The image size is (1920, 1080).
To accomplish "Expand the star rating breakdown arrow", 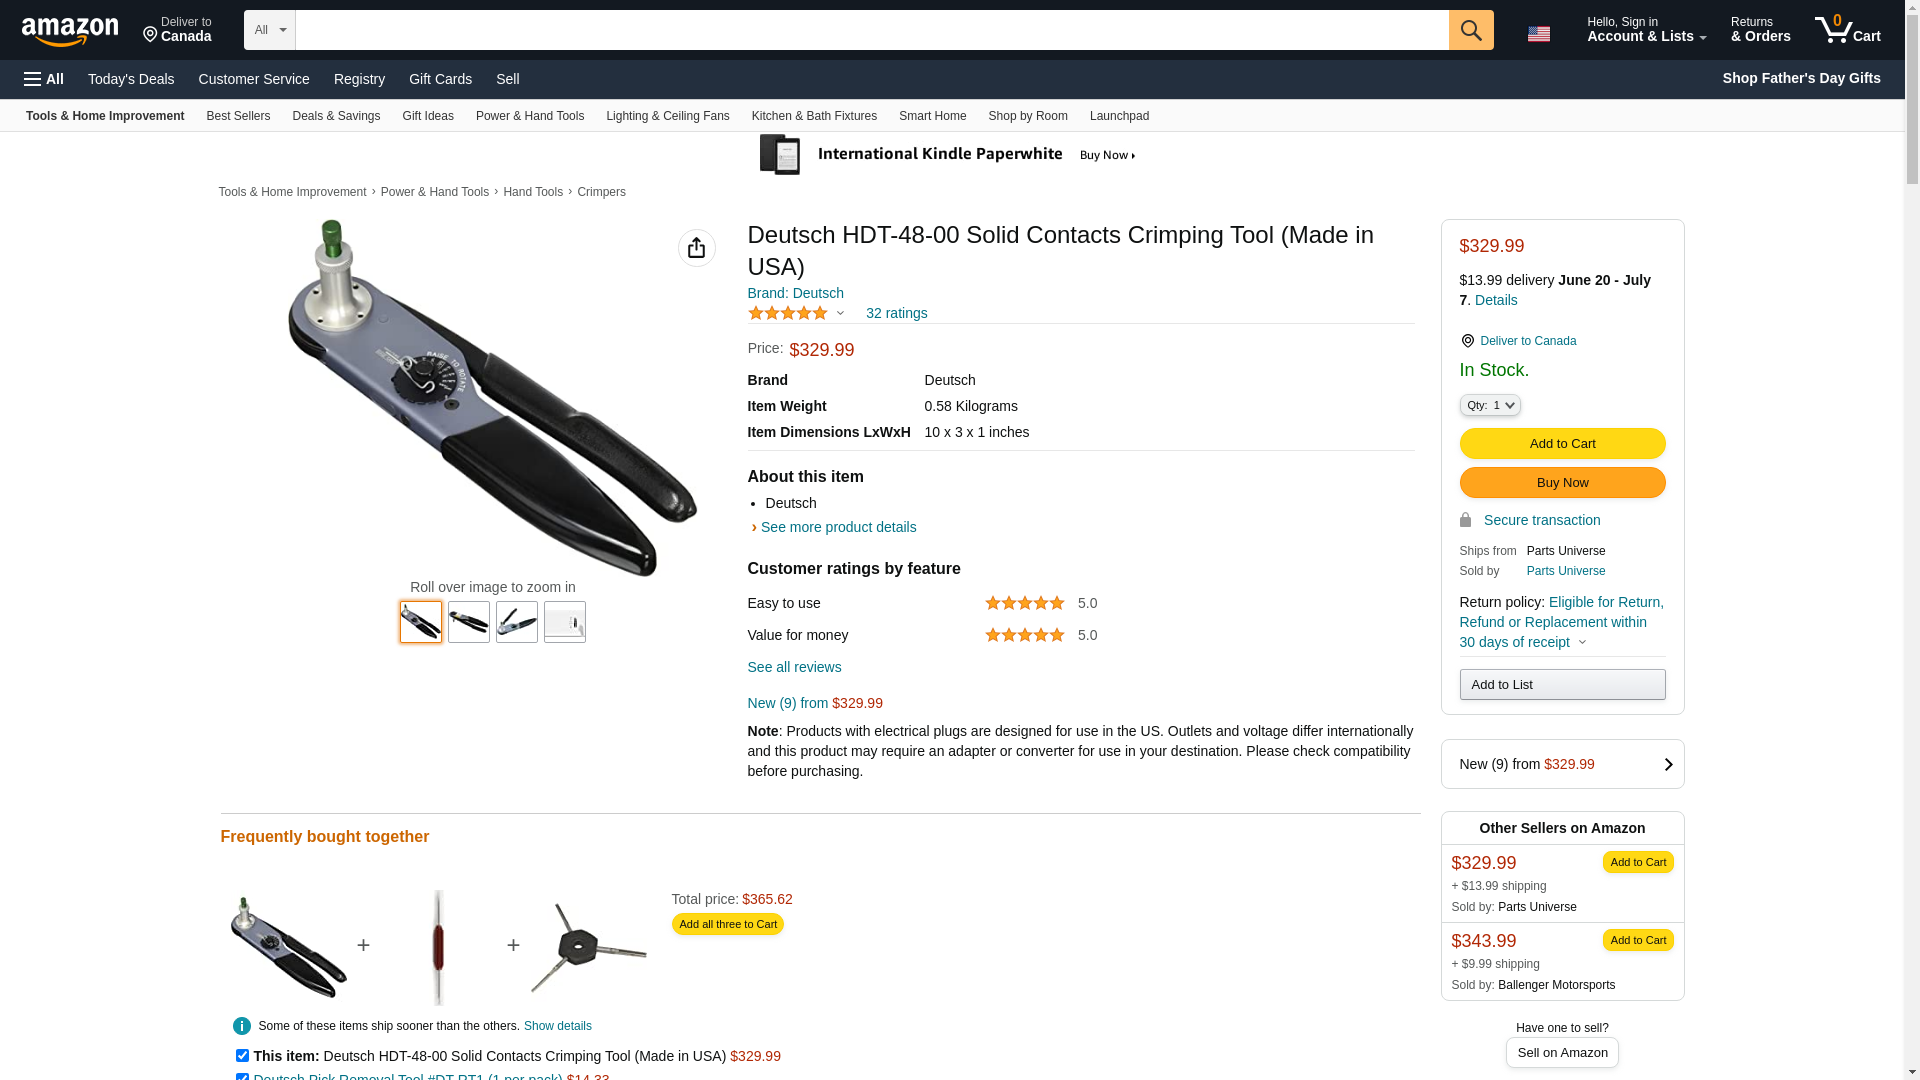I will tap(840, 313).
